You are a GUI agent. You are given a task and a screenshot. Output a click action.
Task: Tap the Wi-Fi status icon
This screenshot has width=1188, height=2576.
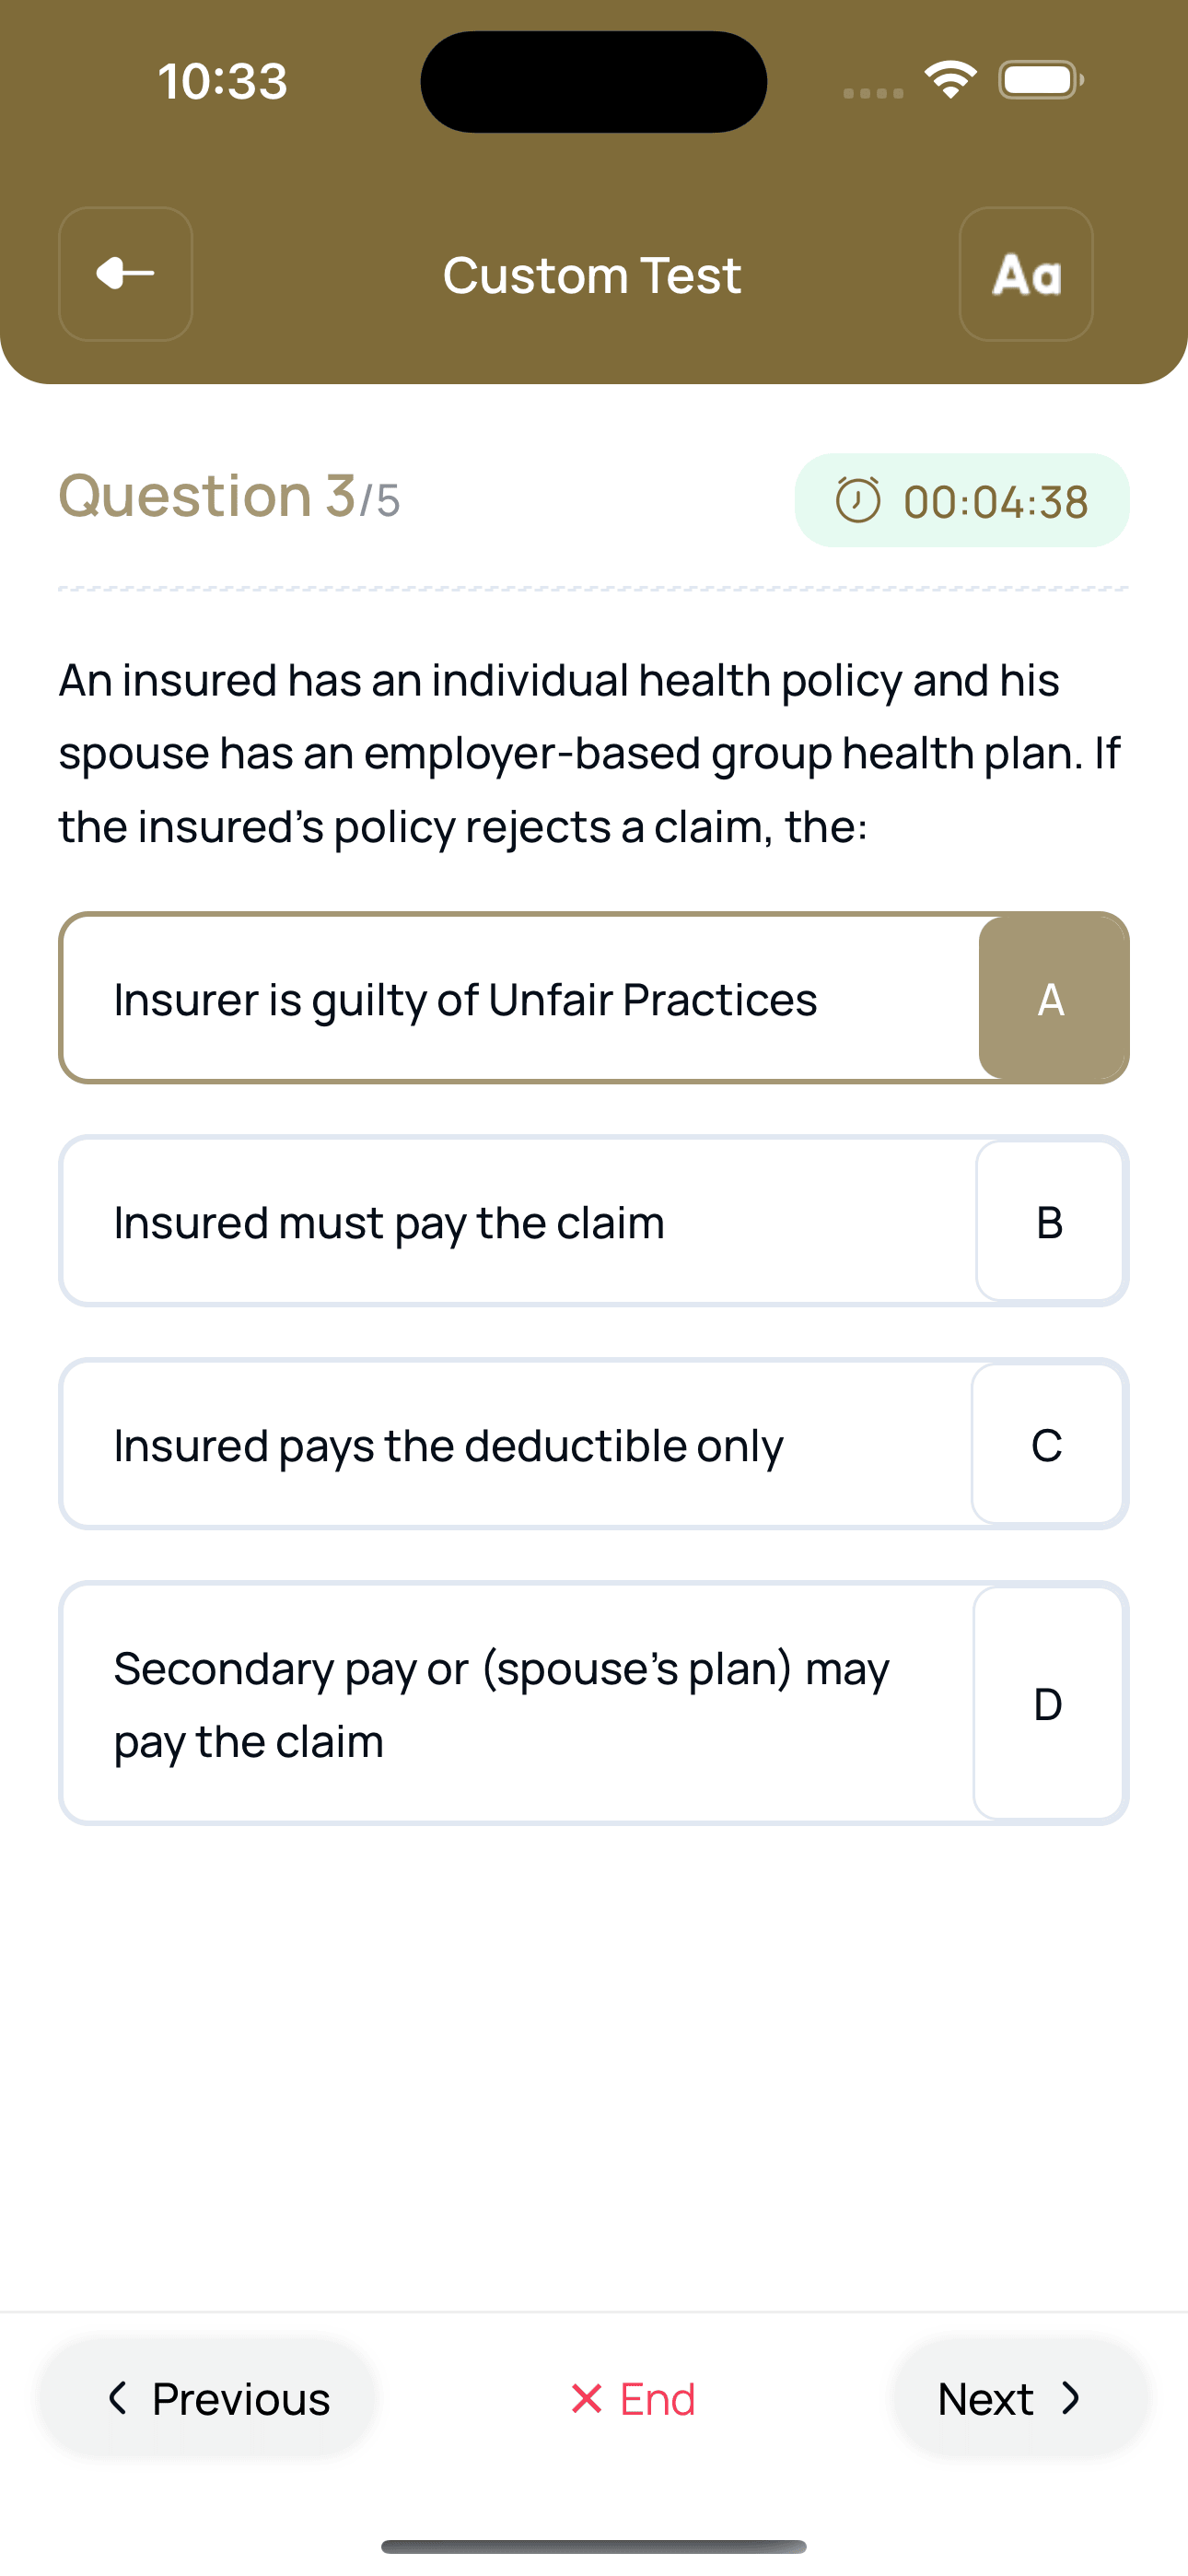[x=950, y=80]
